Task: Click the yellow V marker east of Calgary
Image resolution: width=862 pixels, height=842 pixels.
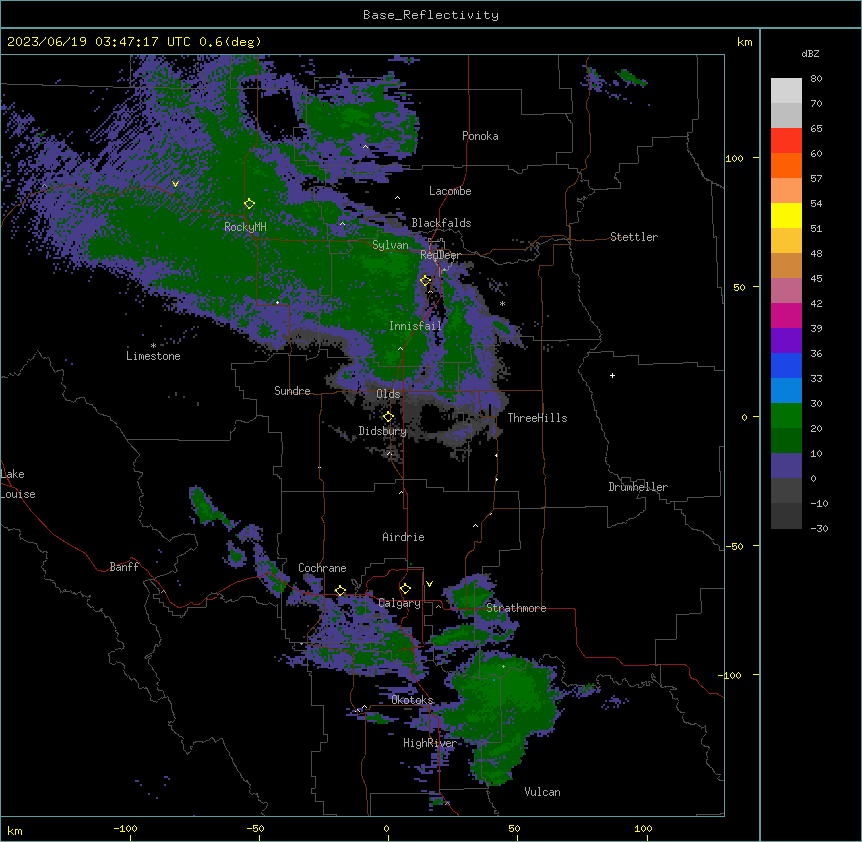Action: 429,584
